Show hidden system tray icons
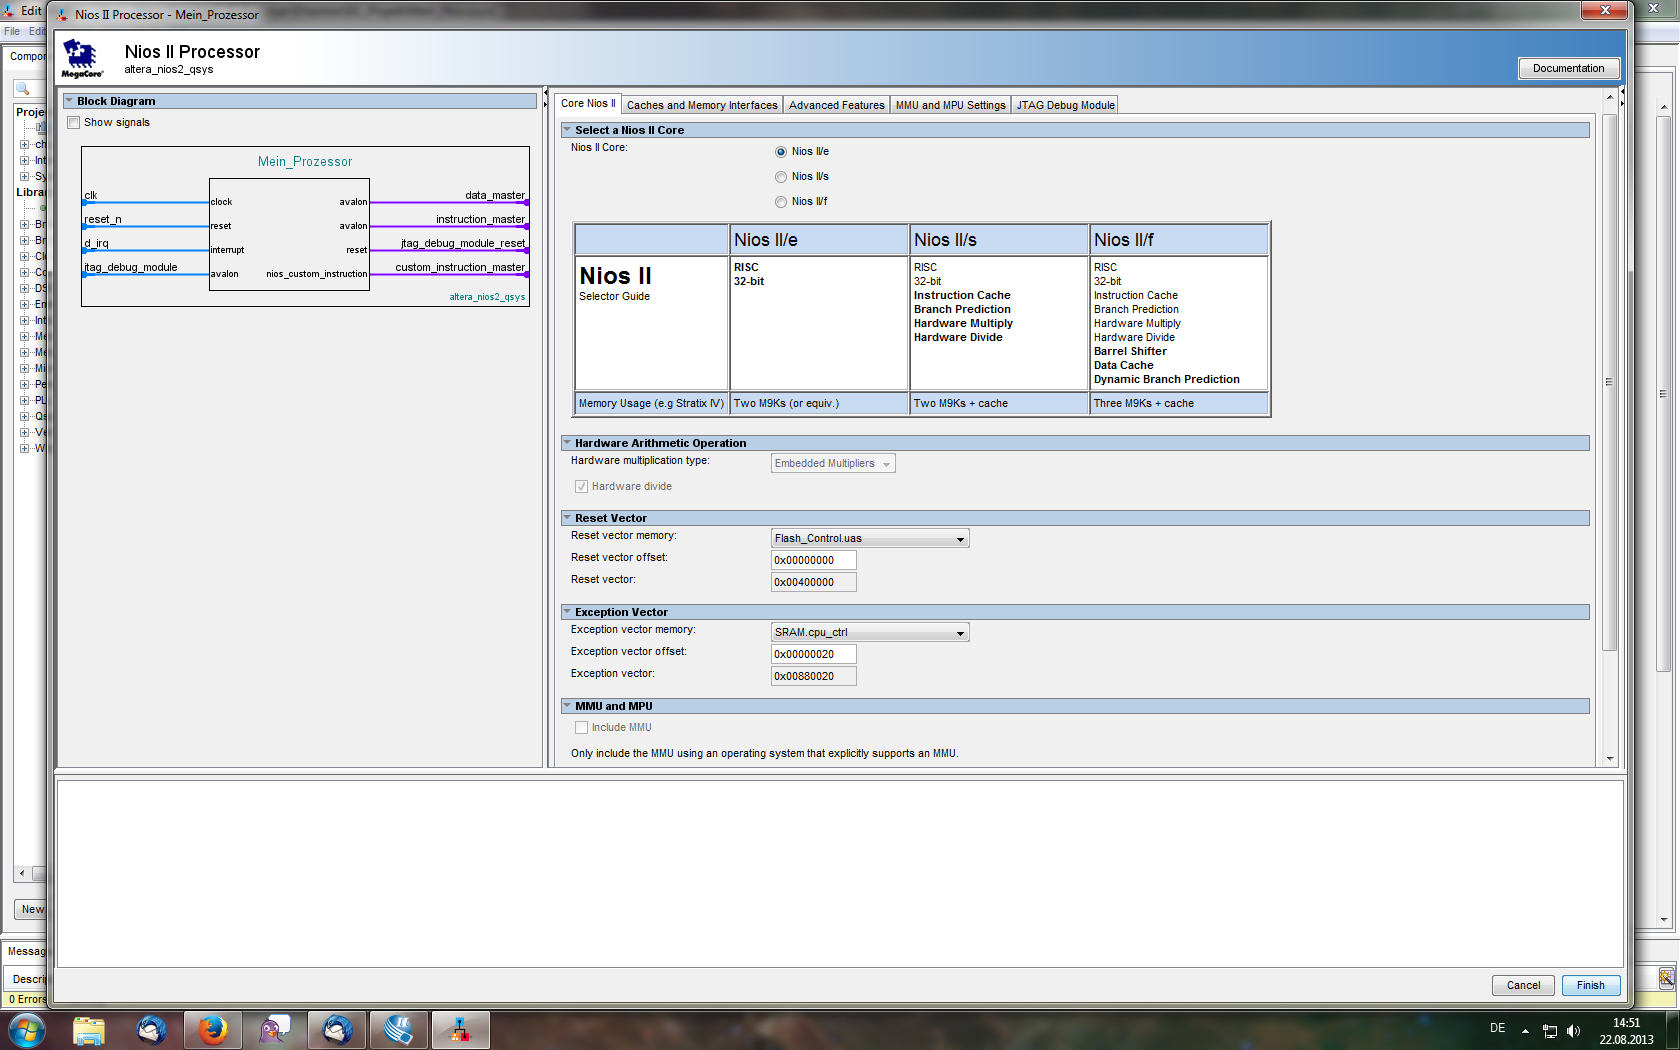The image size is (1680, 1050). click(1525, 1031)
